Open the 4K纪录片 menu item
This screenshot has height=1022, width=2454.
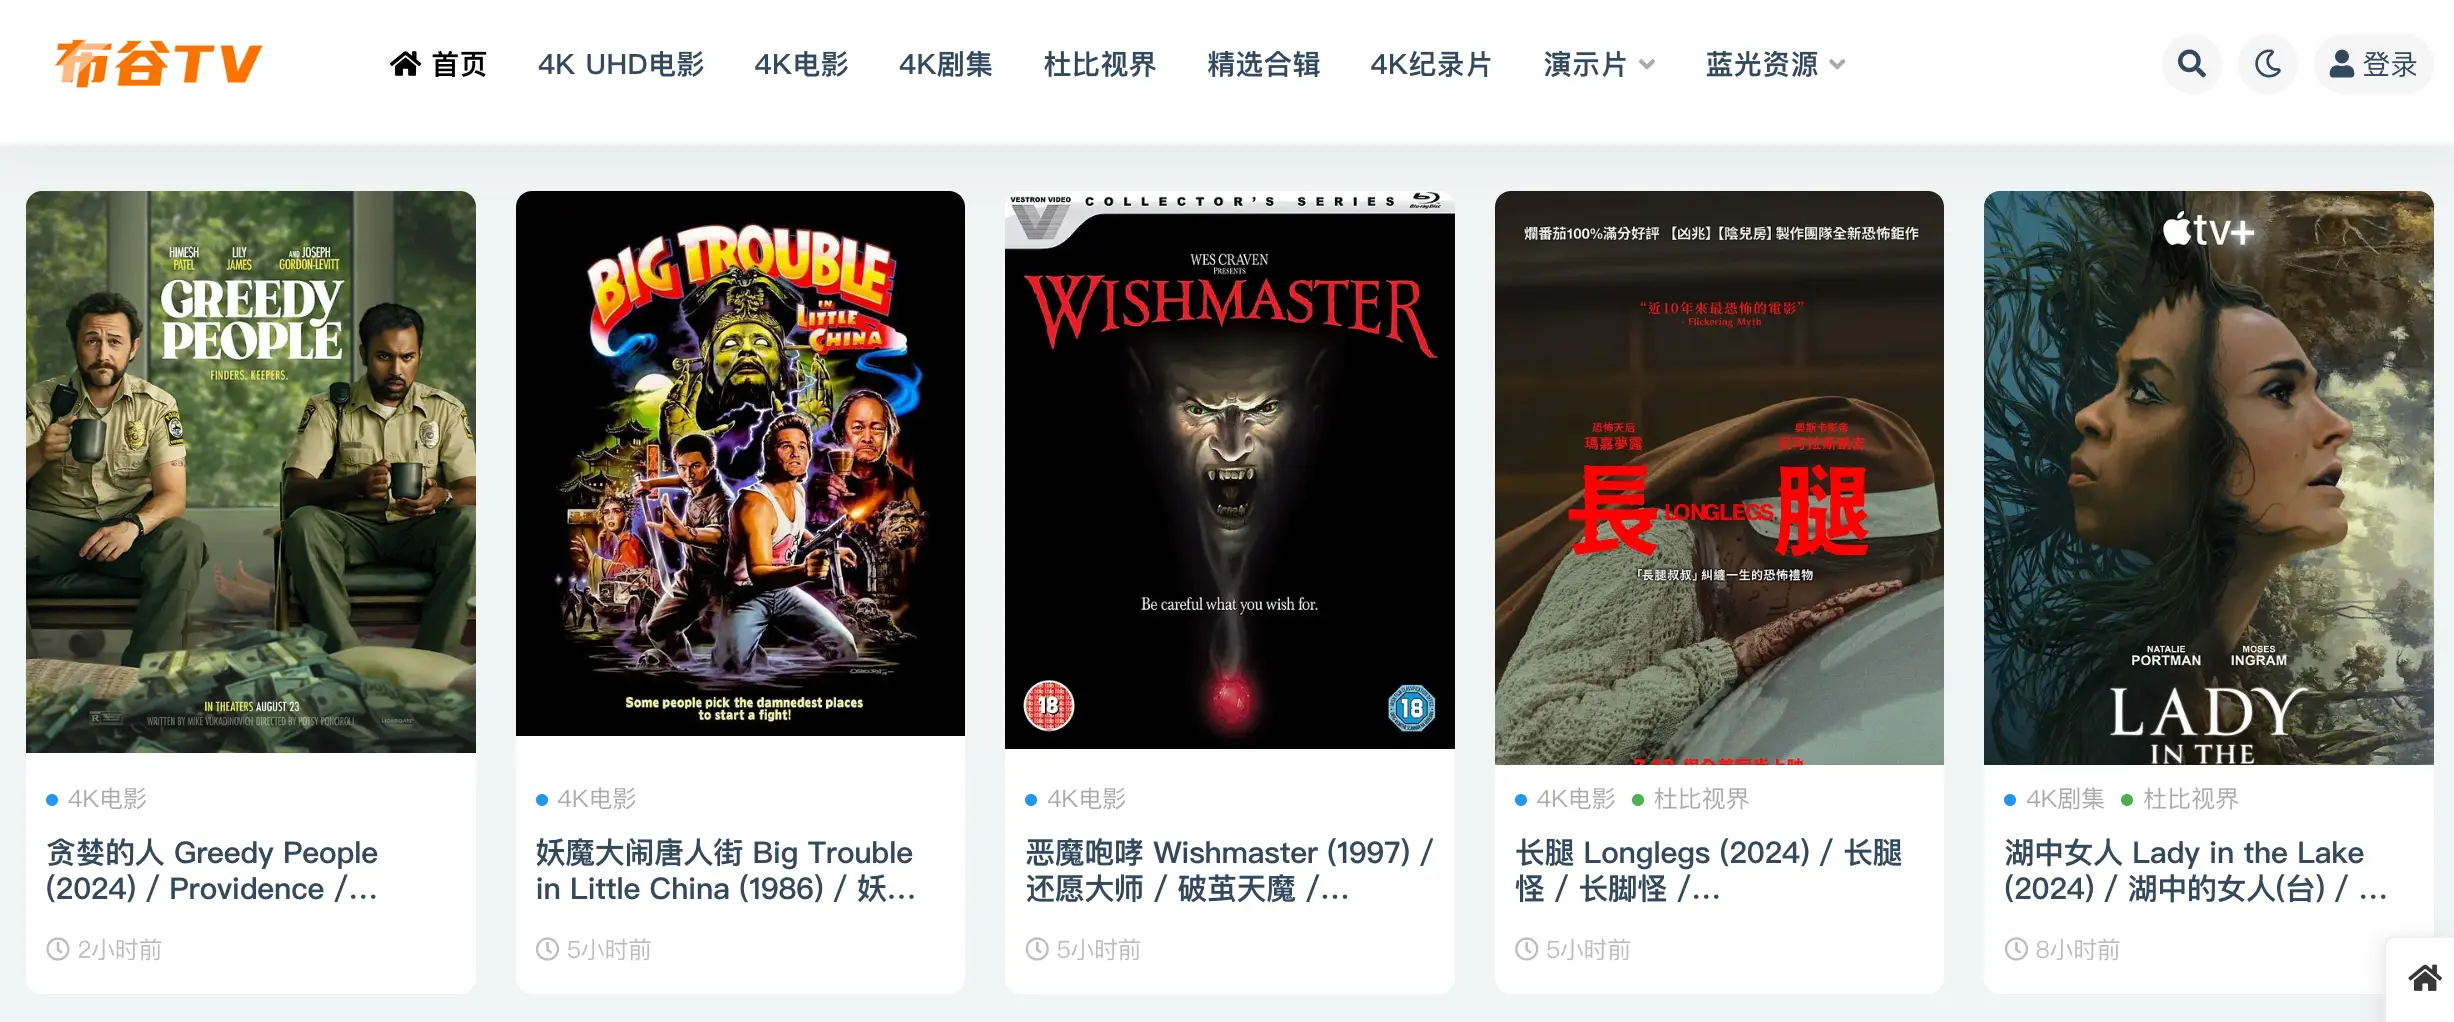(1431, 64)
